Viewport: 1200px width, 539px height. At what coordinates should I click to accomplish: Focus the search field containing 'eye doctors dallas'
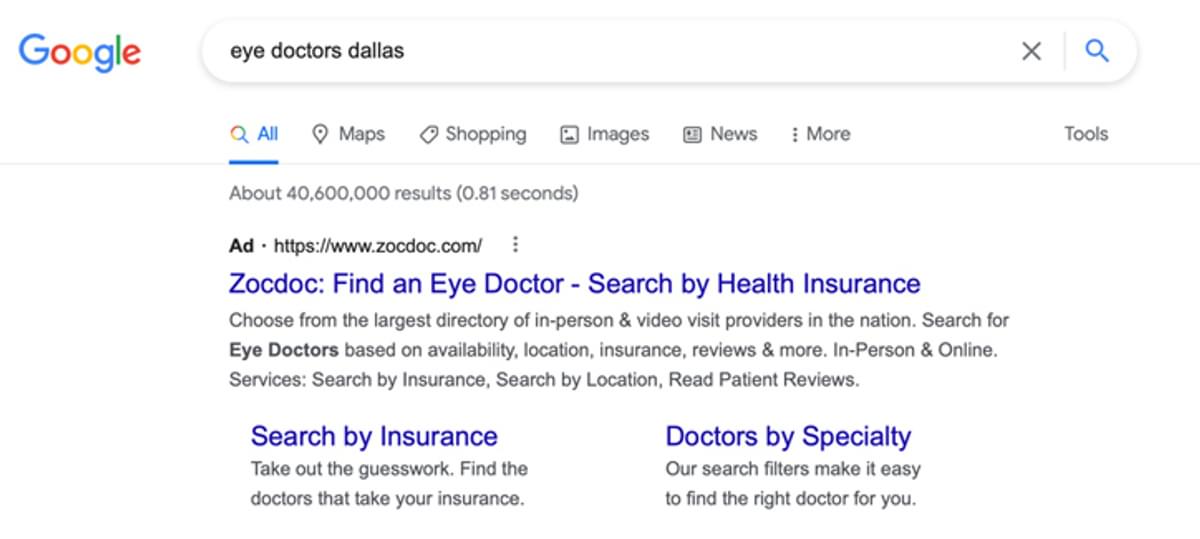coord(600,51)
